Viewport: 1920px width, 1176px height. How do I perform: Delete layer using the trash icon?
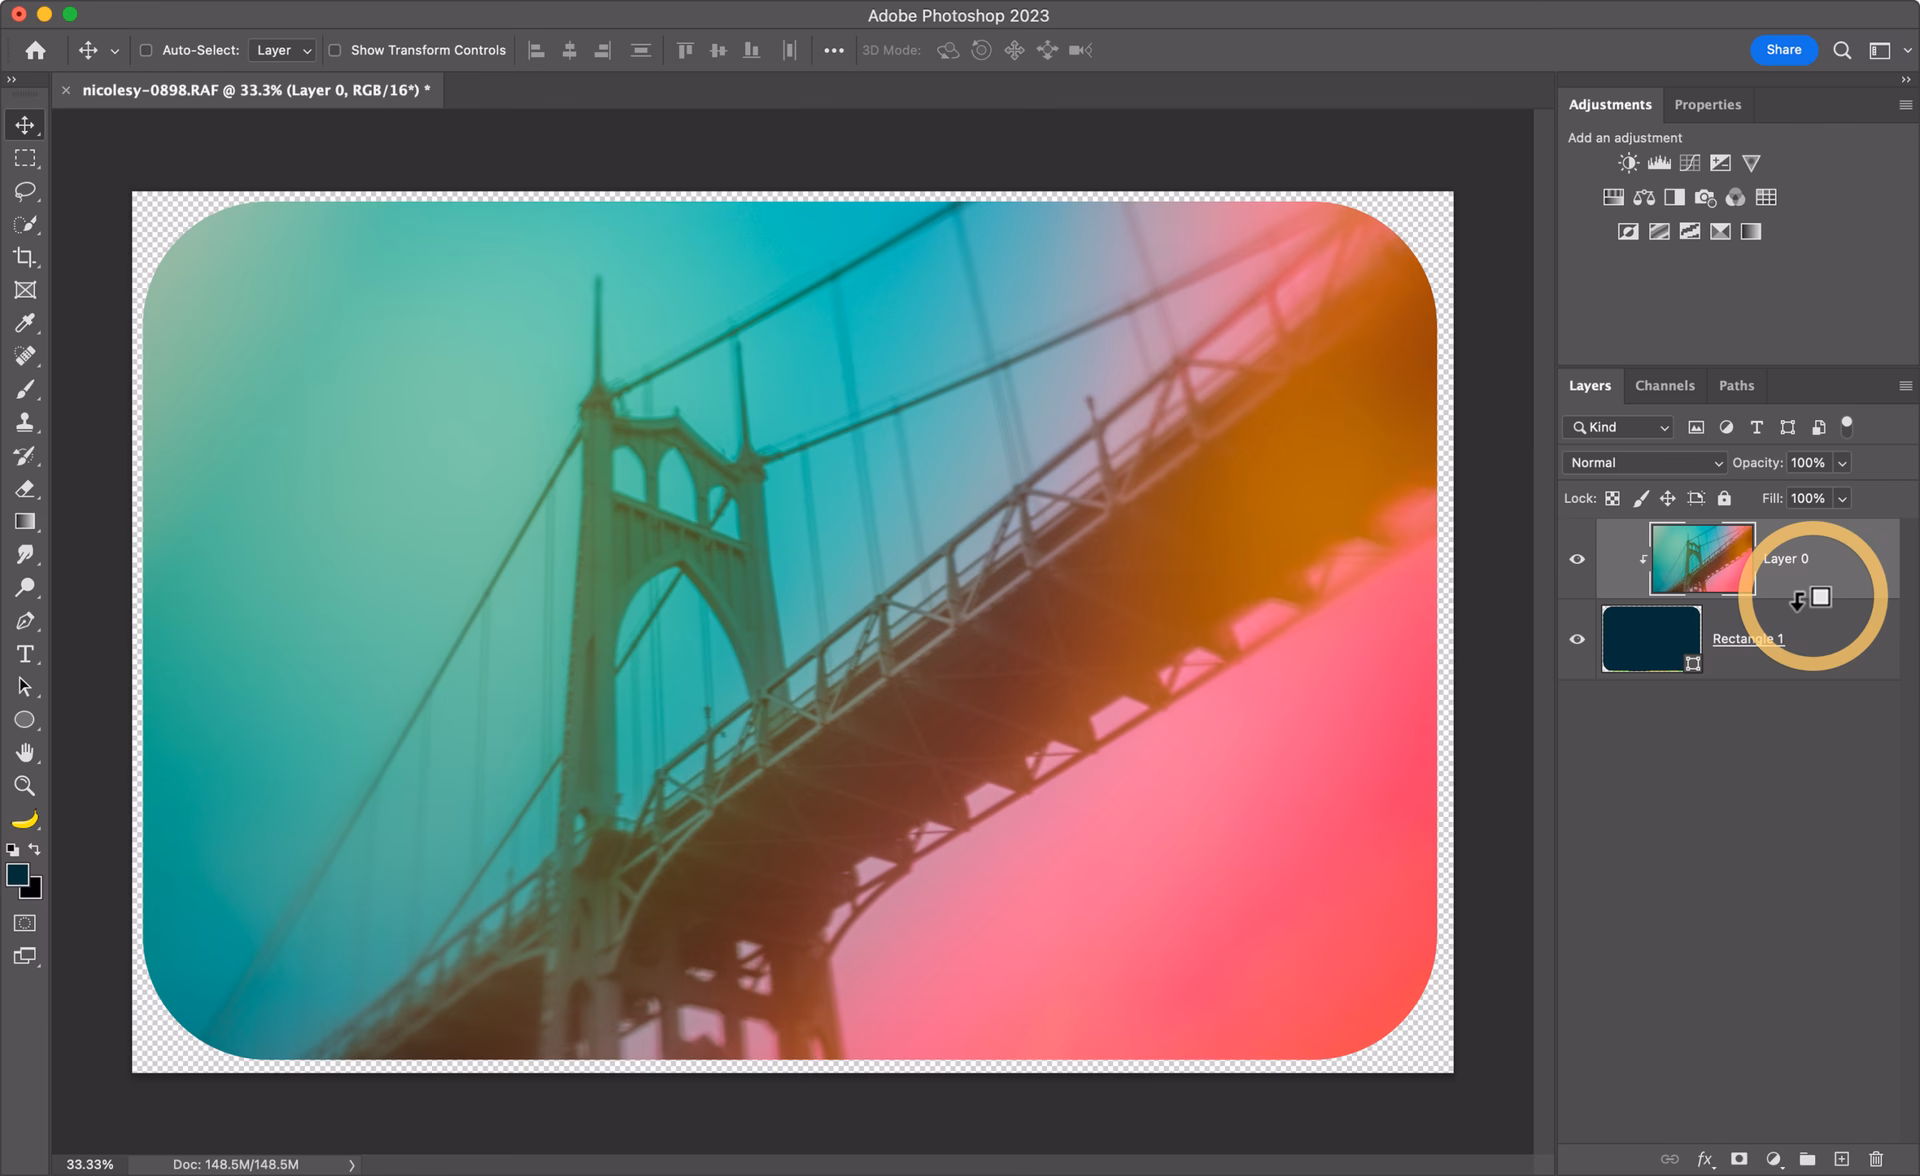pyautogui.click(x=1878, y=1156)
